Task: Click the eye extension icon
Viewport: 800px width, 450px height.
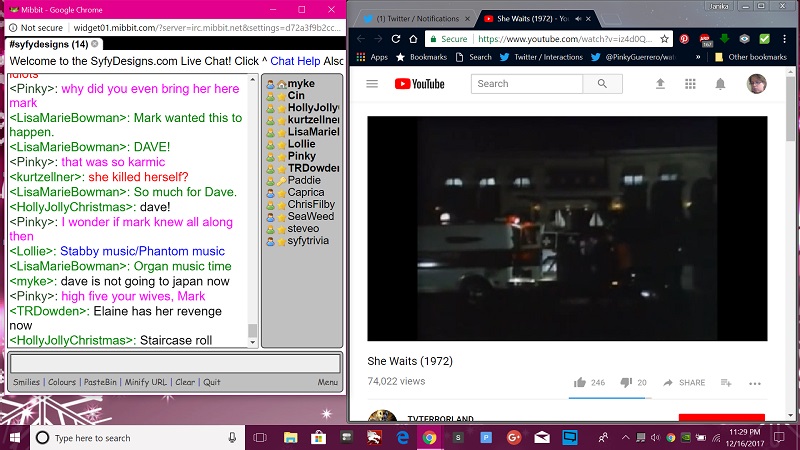Action: (x=744, y=39)
